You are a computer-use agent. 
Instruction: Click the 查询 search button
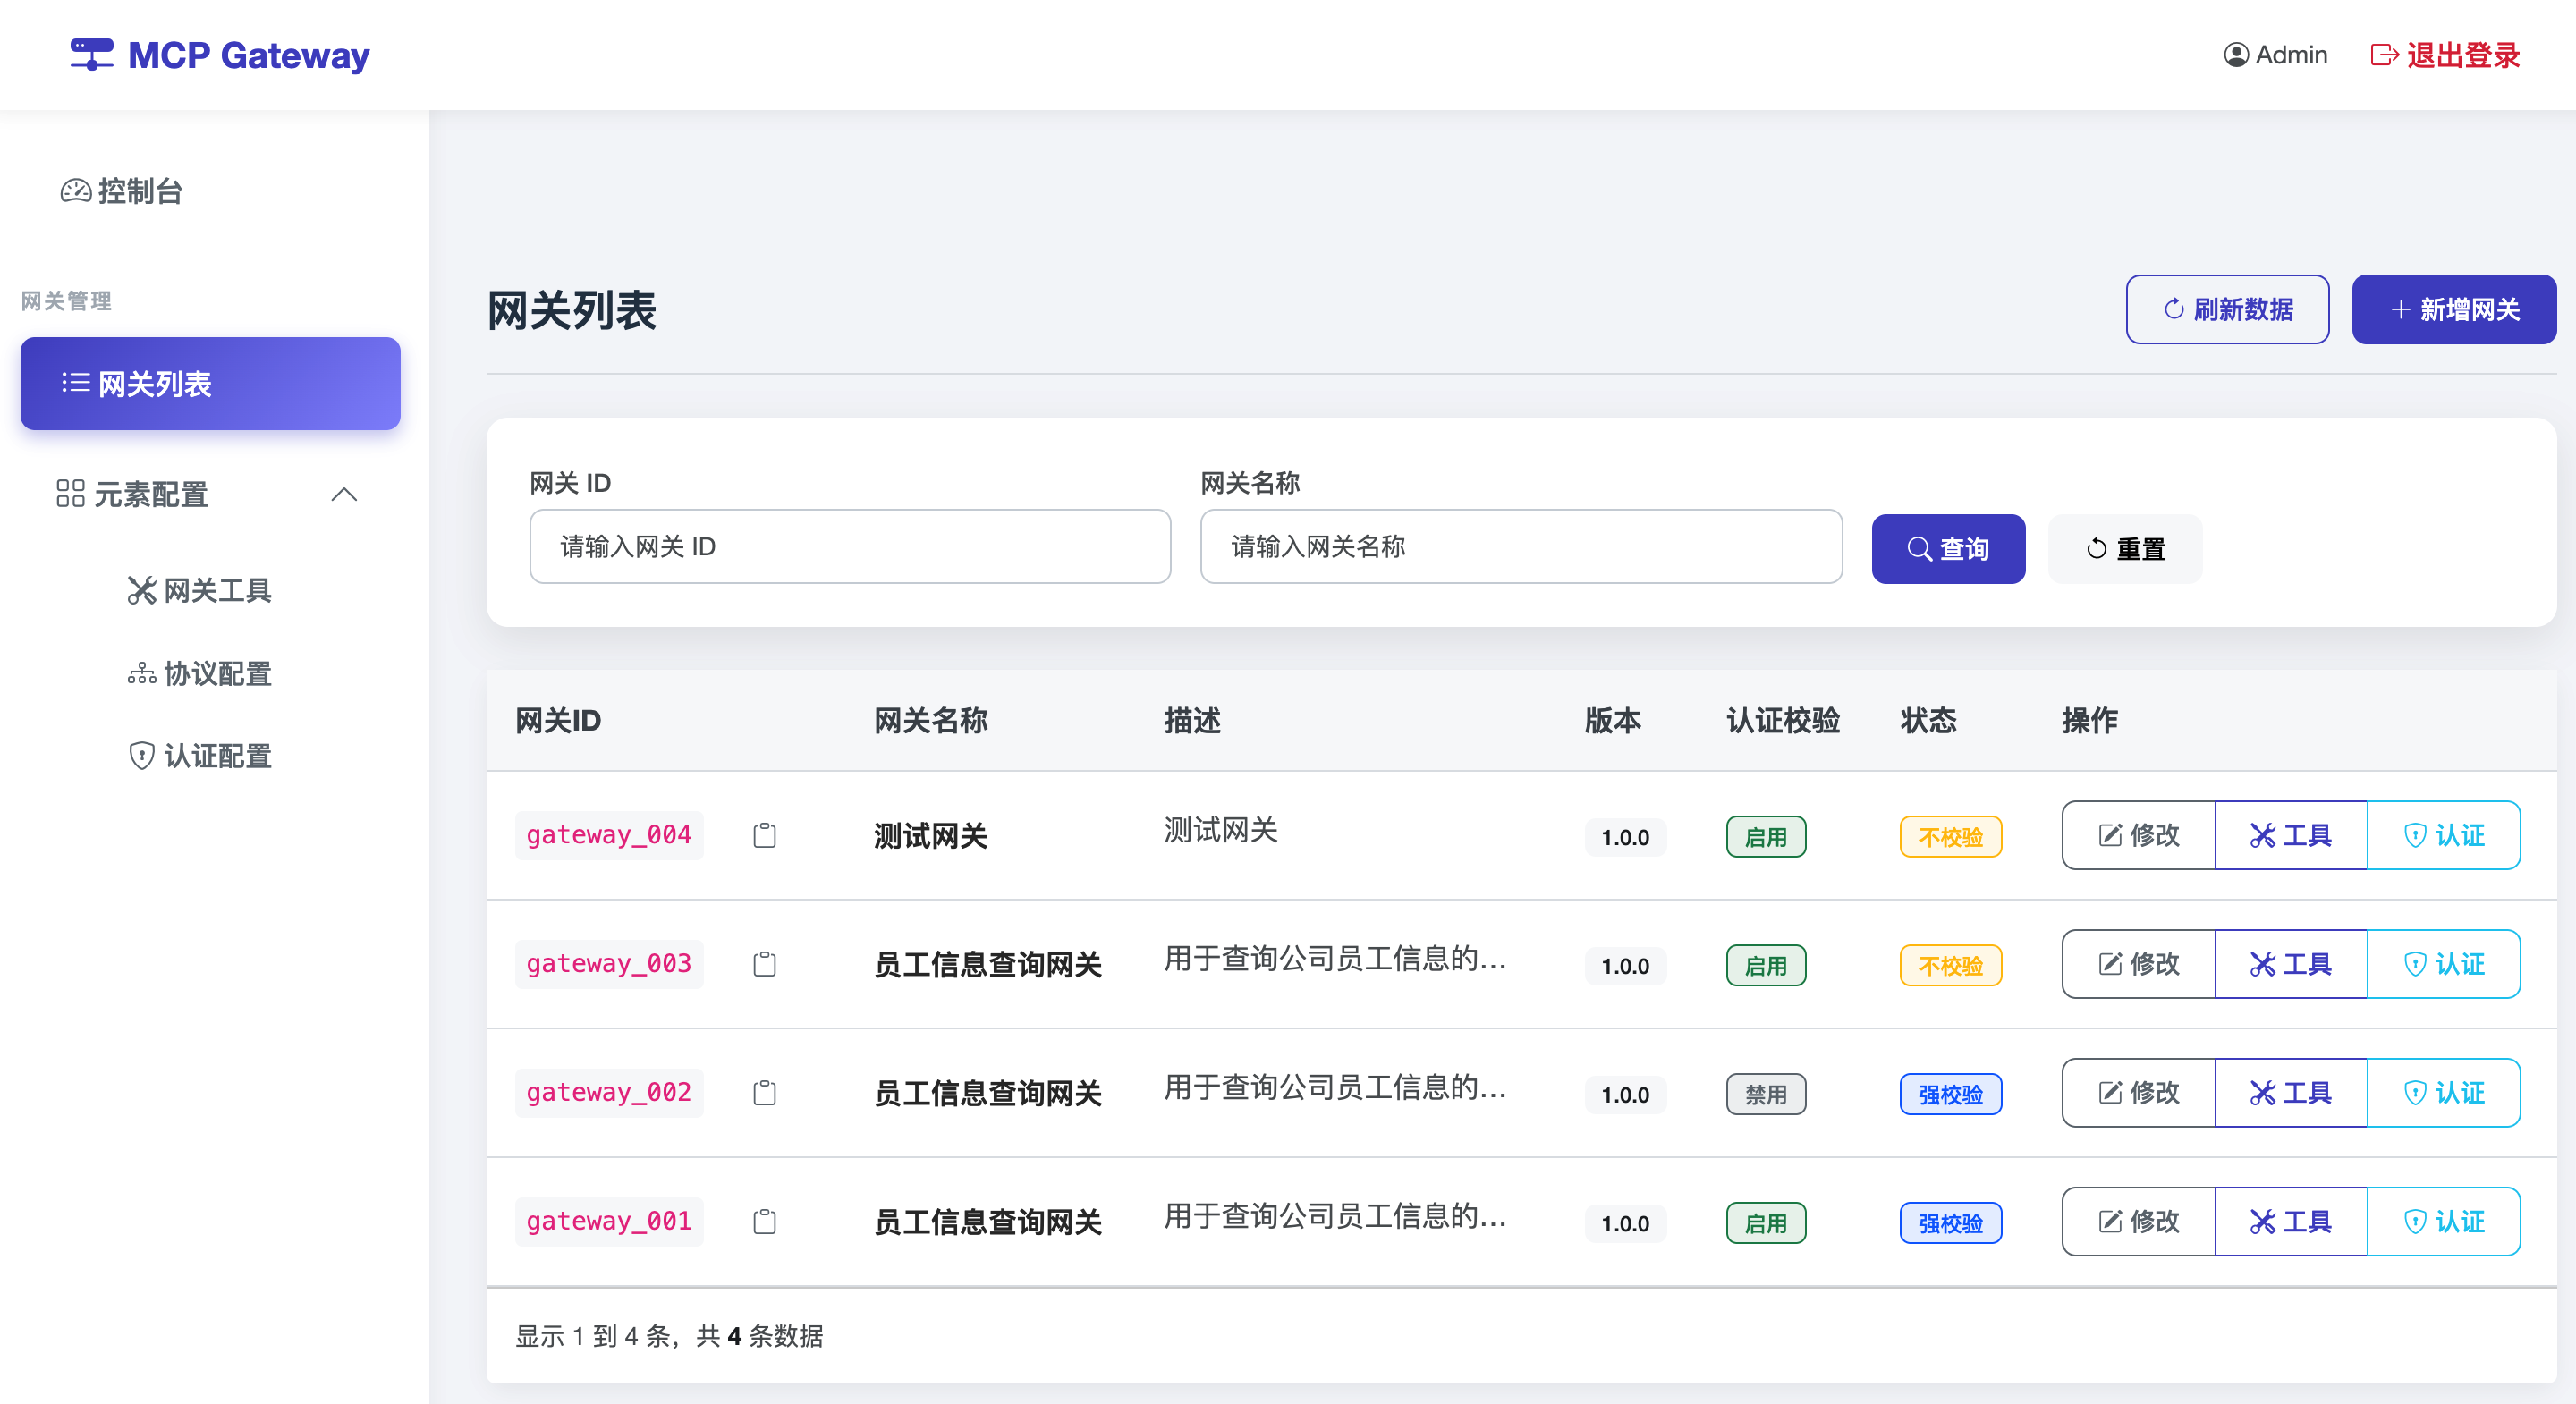tap(1947, 549)
